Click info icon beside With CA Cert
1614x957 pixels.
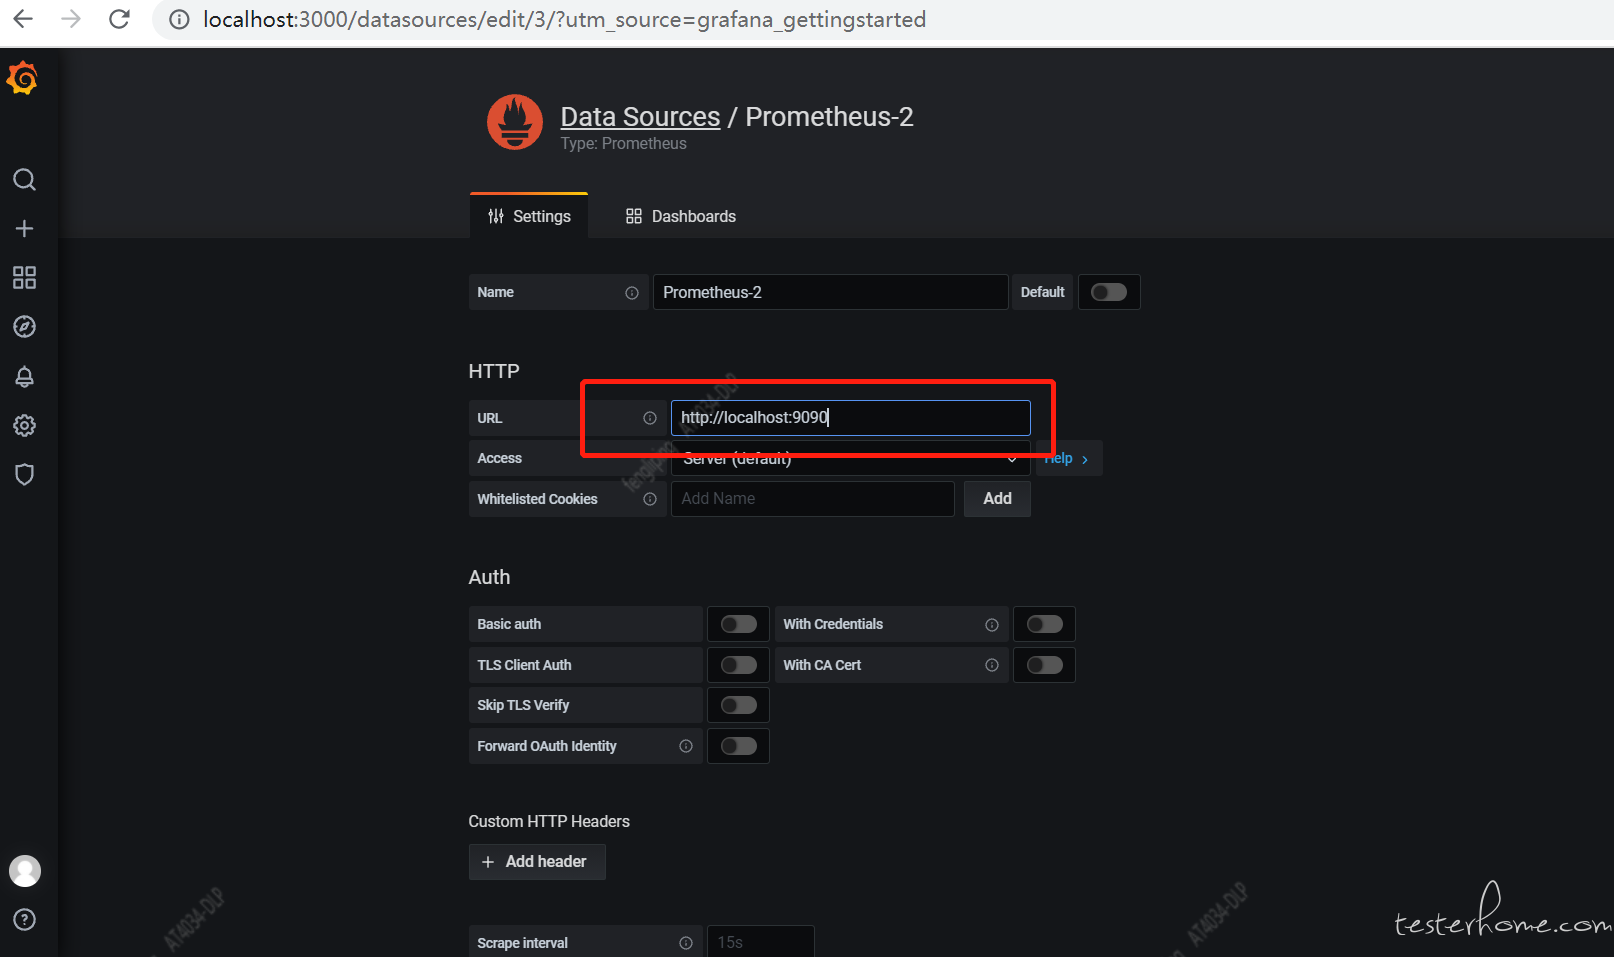pyautogui.click(x=992, y=665)
